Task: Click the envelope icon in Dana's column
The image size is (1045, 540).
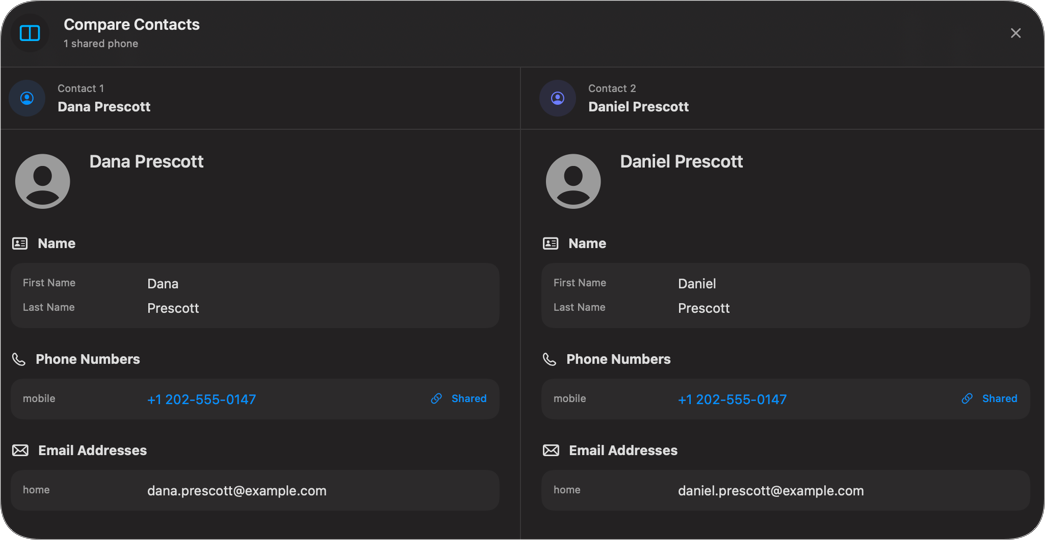Action: click(20, 451)
